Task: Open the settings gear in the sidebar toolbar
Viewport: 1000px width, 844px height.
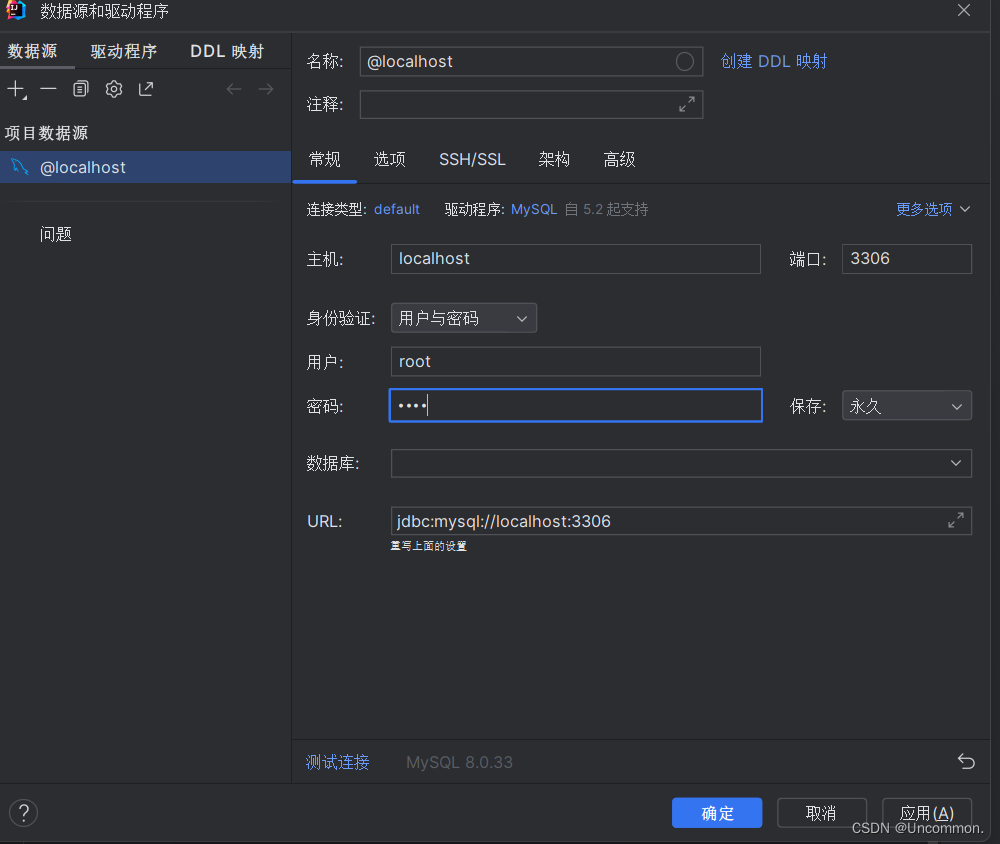Action: point(113,88)
